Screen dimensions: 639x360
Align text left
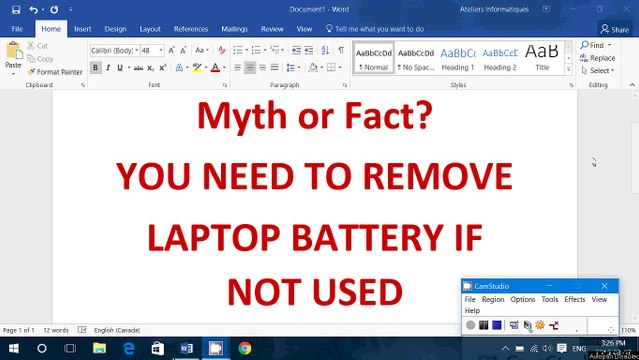(x=238, y=68)
